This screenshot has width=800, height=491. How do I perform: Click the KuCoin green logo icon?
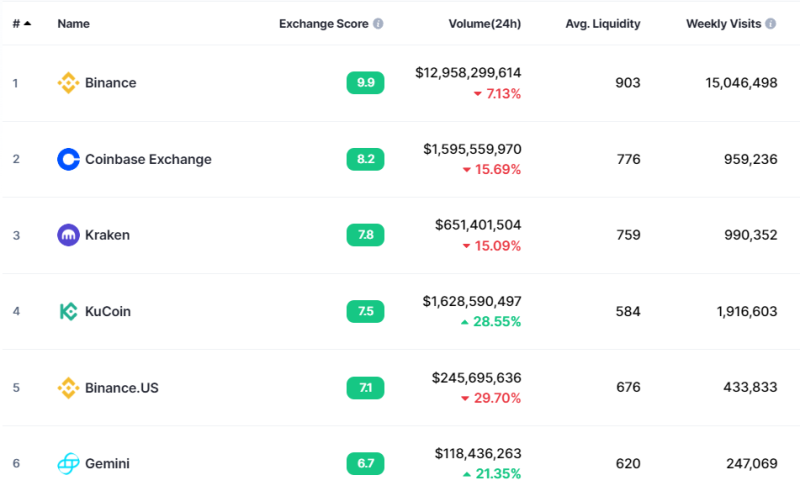tap(68, 311)
